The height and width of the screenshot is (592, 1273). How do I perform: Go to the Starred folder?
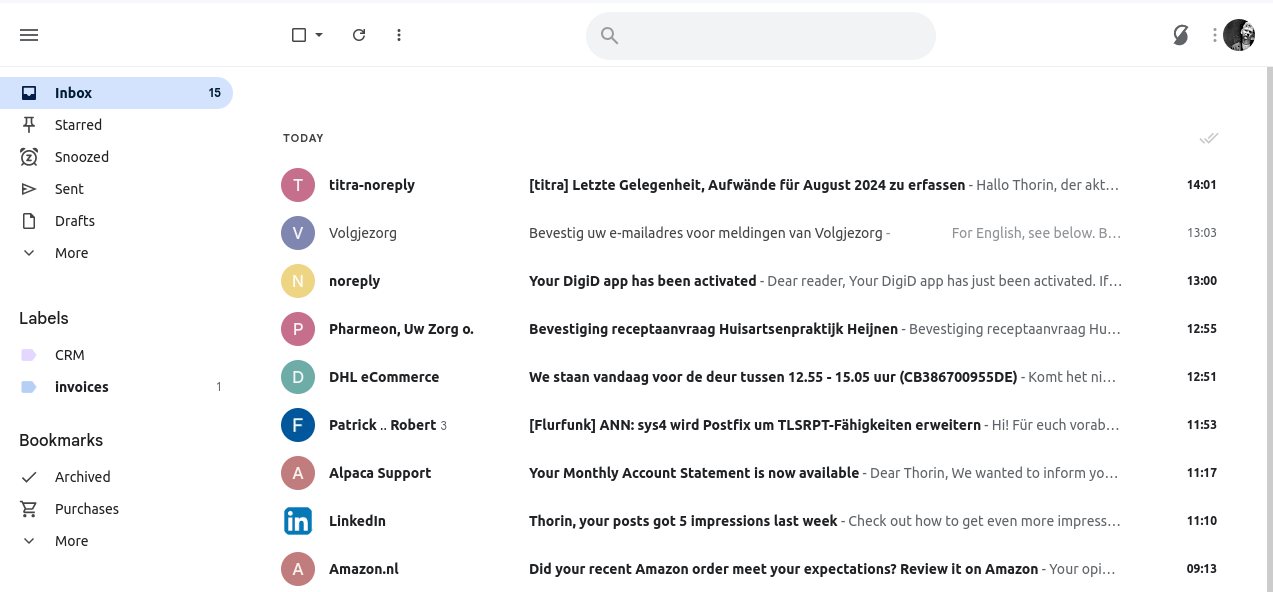tap(78, 125)
